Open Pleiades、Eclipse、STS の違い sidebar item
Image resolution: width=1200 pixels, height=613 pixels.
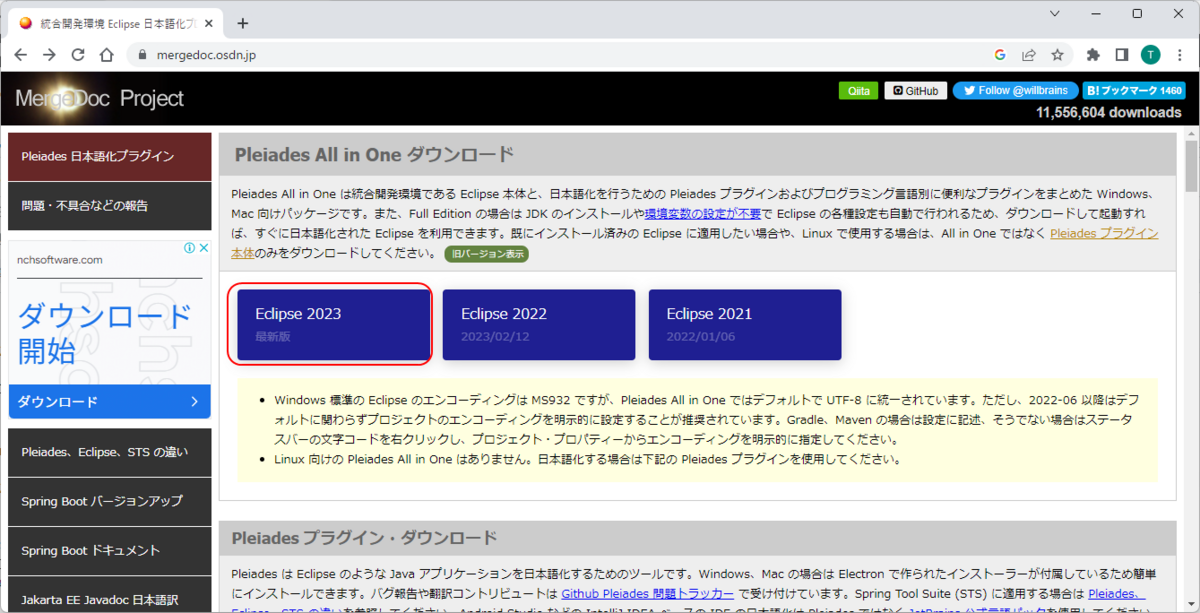pos(110,452)
